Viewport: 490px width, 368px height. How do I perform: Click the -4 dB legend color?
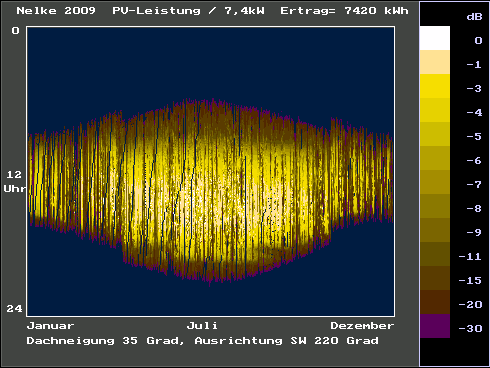435,110
